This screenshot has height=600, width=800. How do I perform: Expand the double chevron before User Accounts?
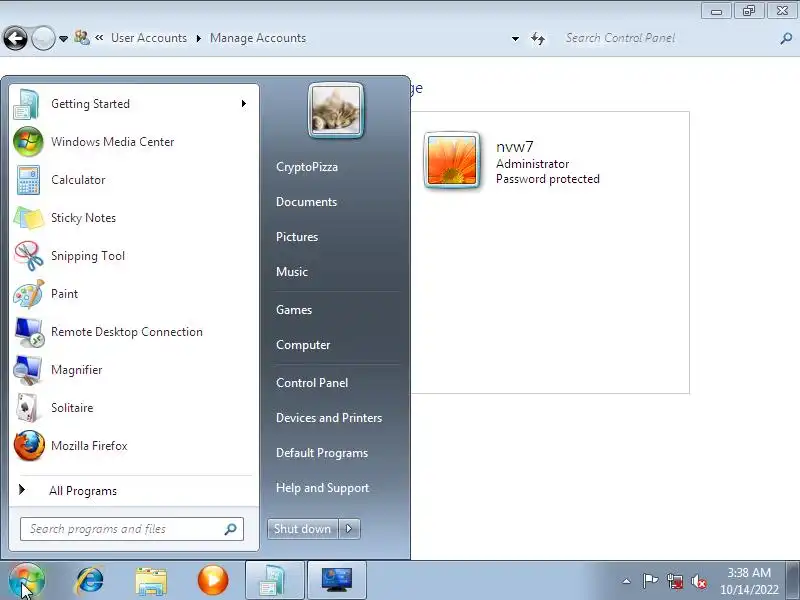pos(99,37)
